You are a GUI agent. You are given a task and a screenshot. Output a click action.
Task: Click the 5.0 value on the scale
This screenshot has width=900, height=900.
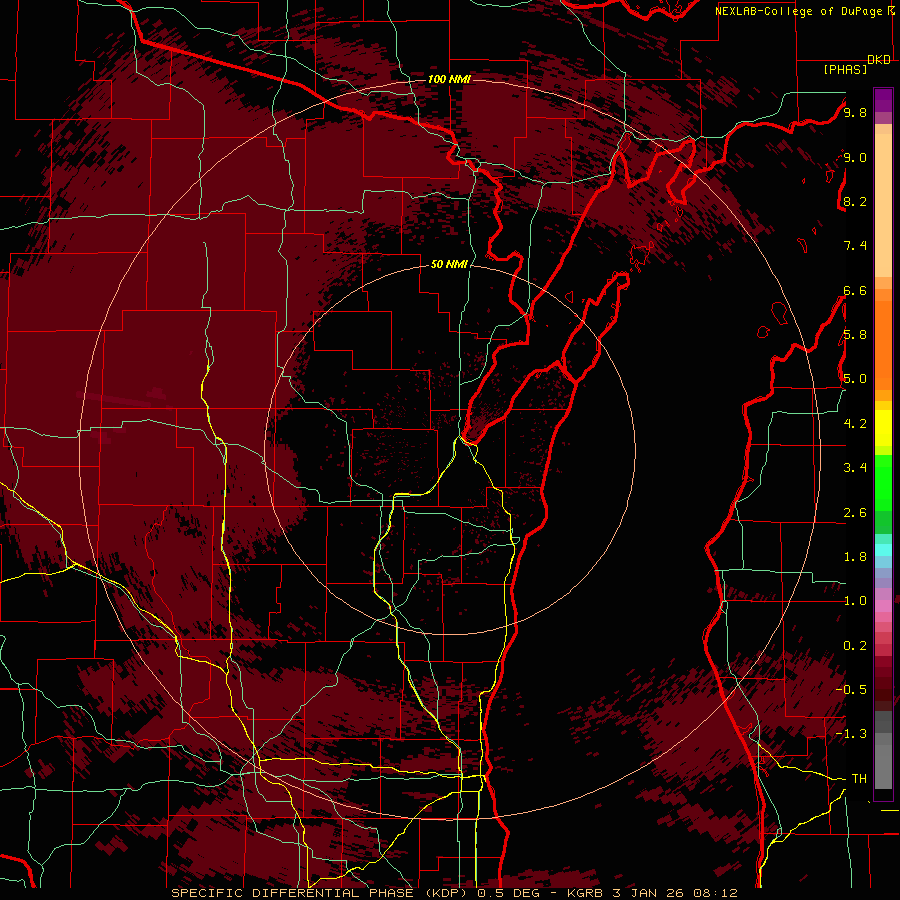coord(855,379)
